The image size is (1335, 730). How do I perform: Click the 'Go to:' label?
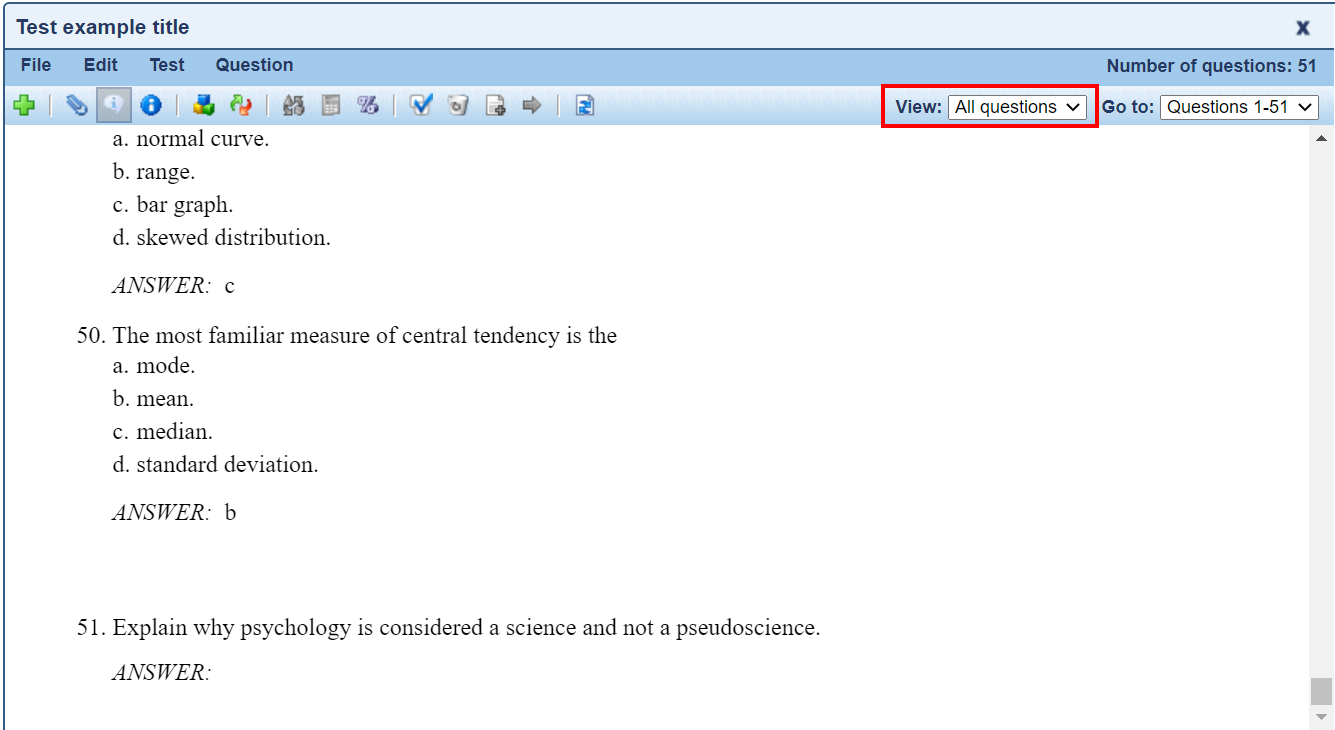(x=1128, y=107)
